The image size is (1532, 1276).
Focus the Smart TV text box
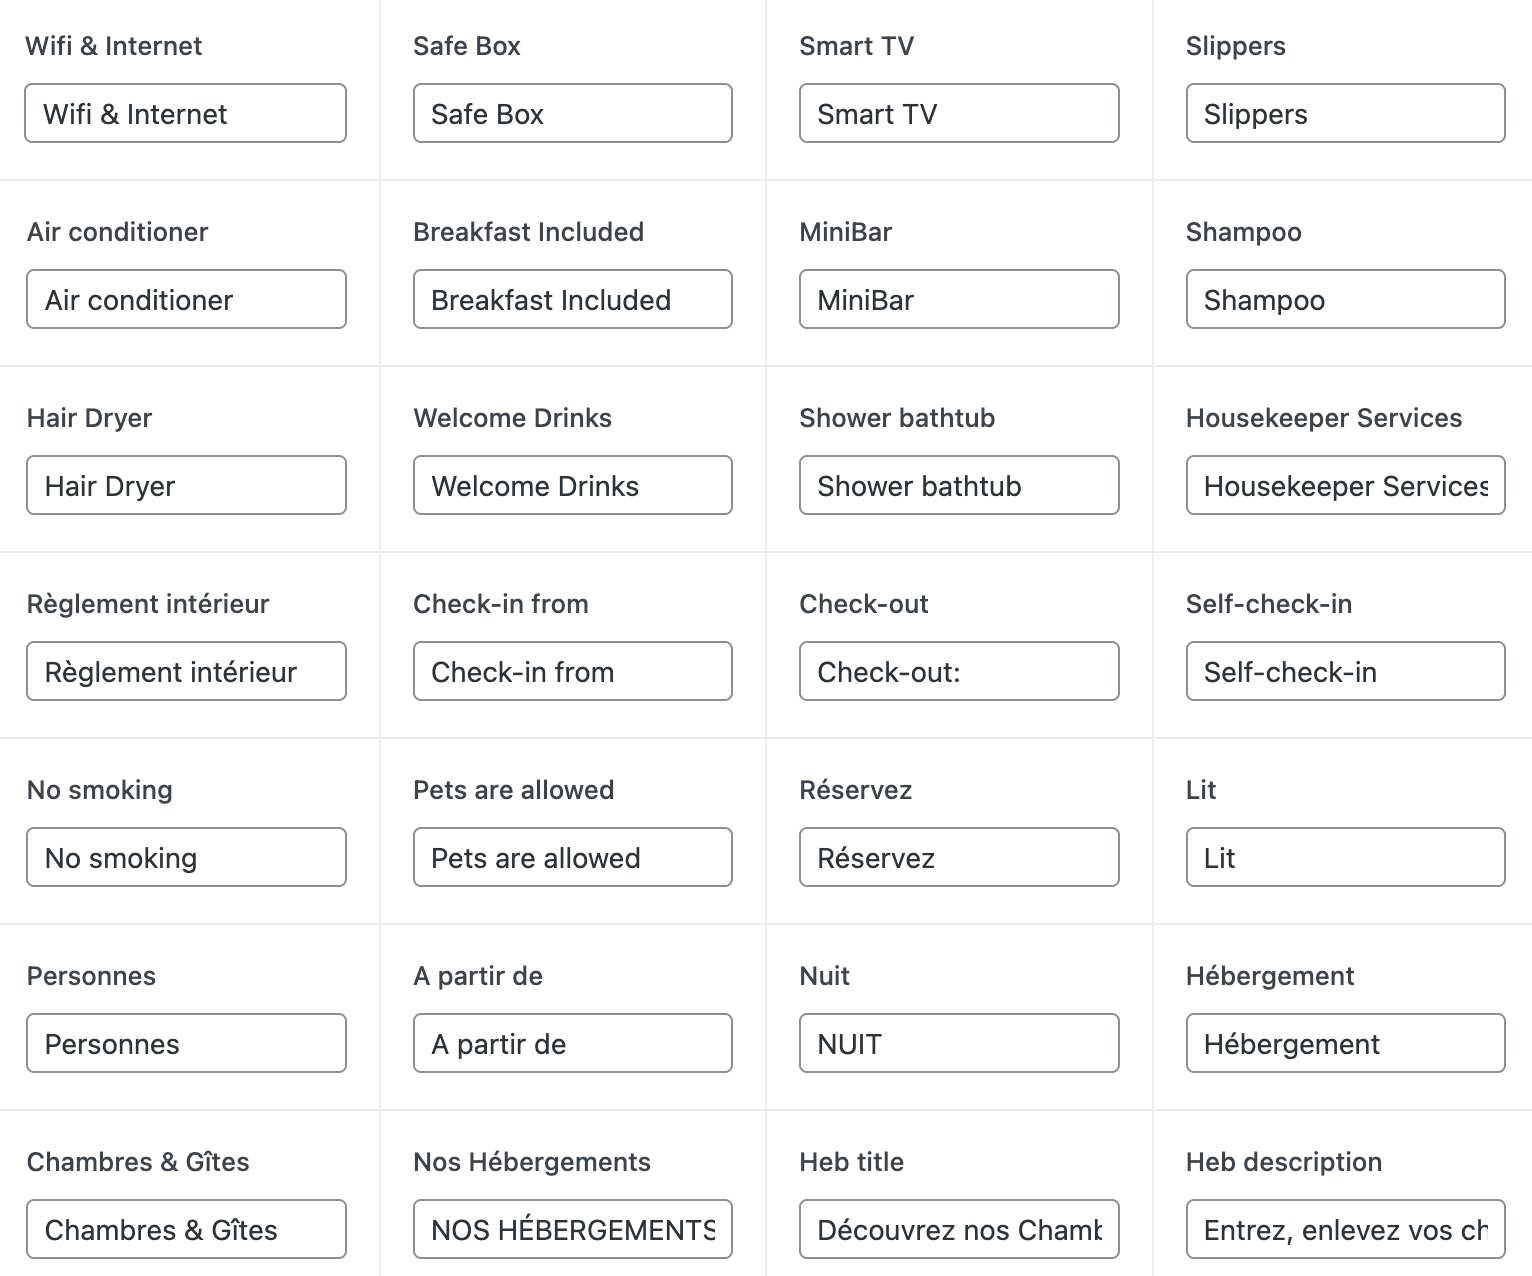[958, 114]
